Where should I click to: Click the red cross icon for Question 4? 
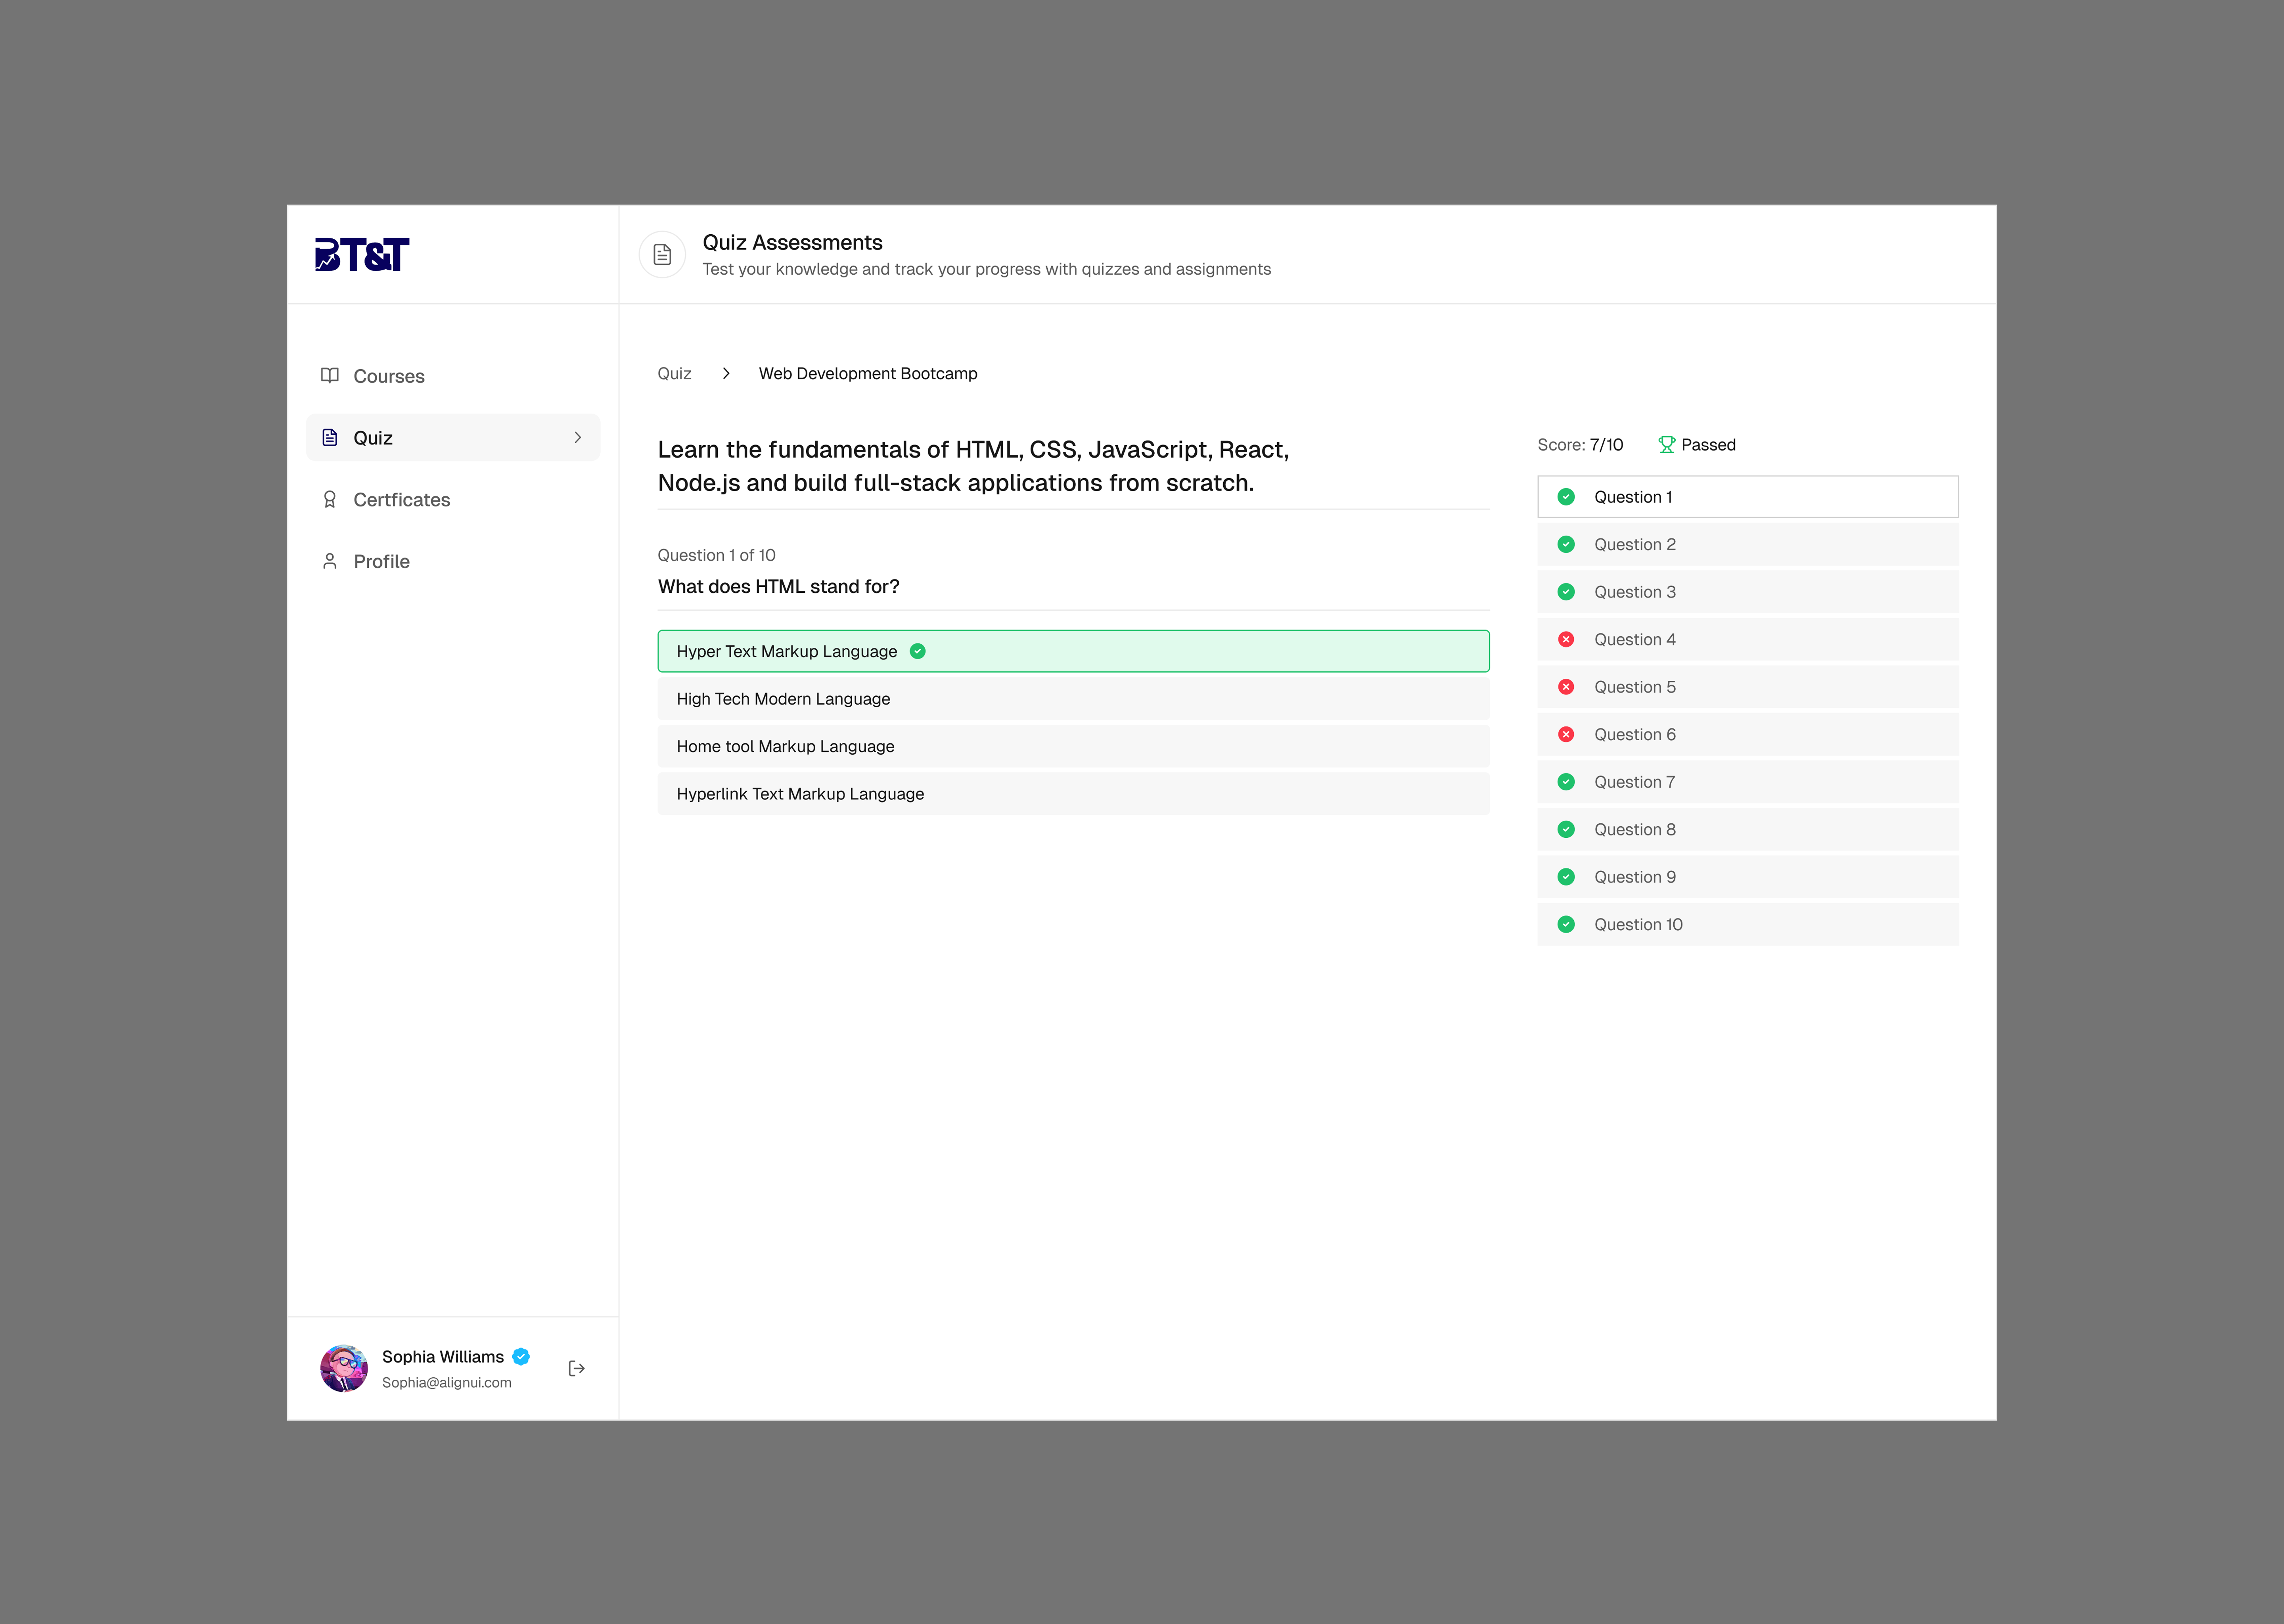click(x=1566, y=640)
